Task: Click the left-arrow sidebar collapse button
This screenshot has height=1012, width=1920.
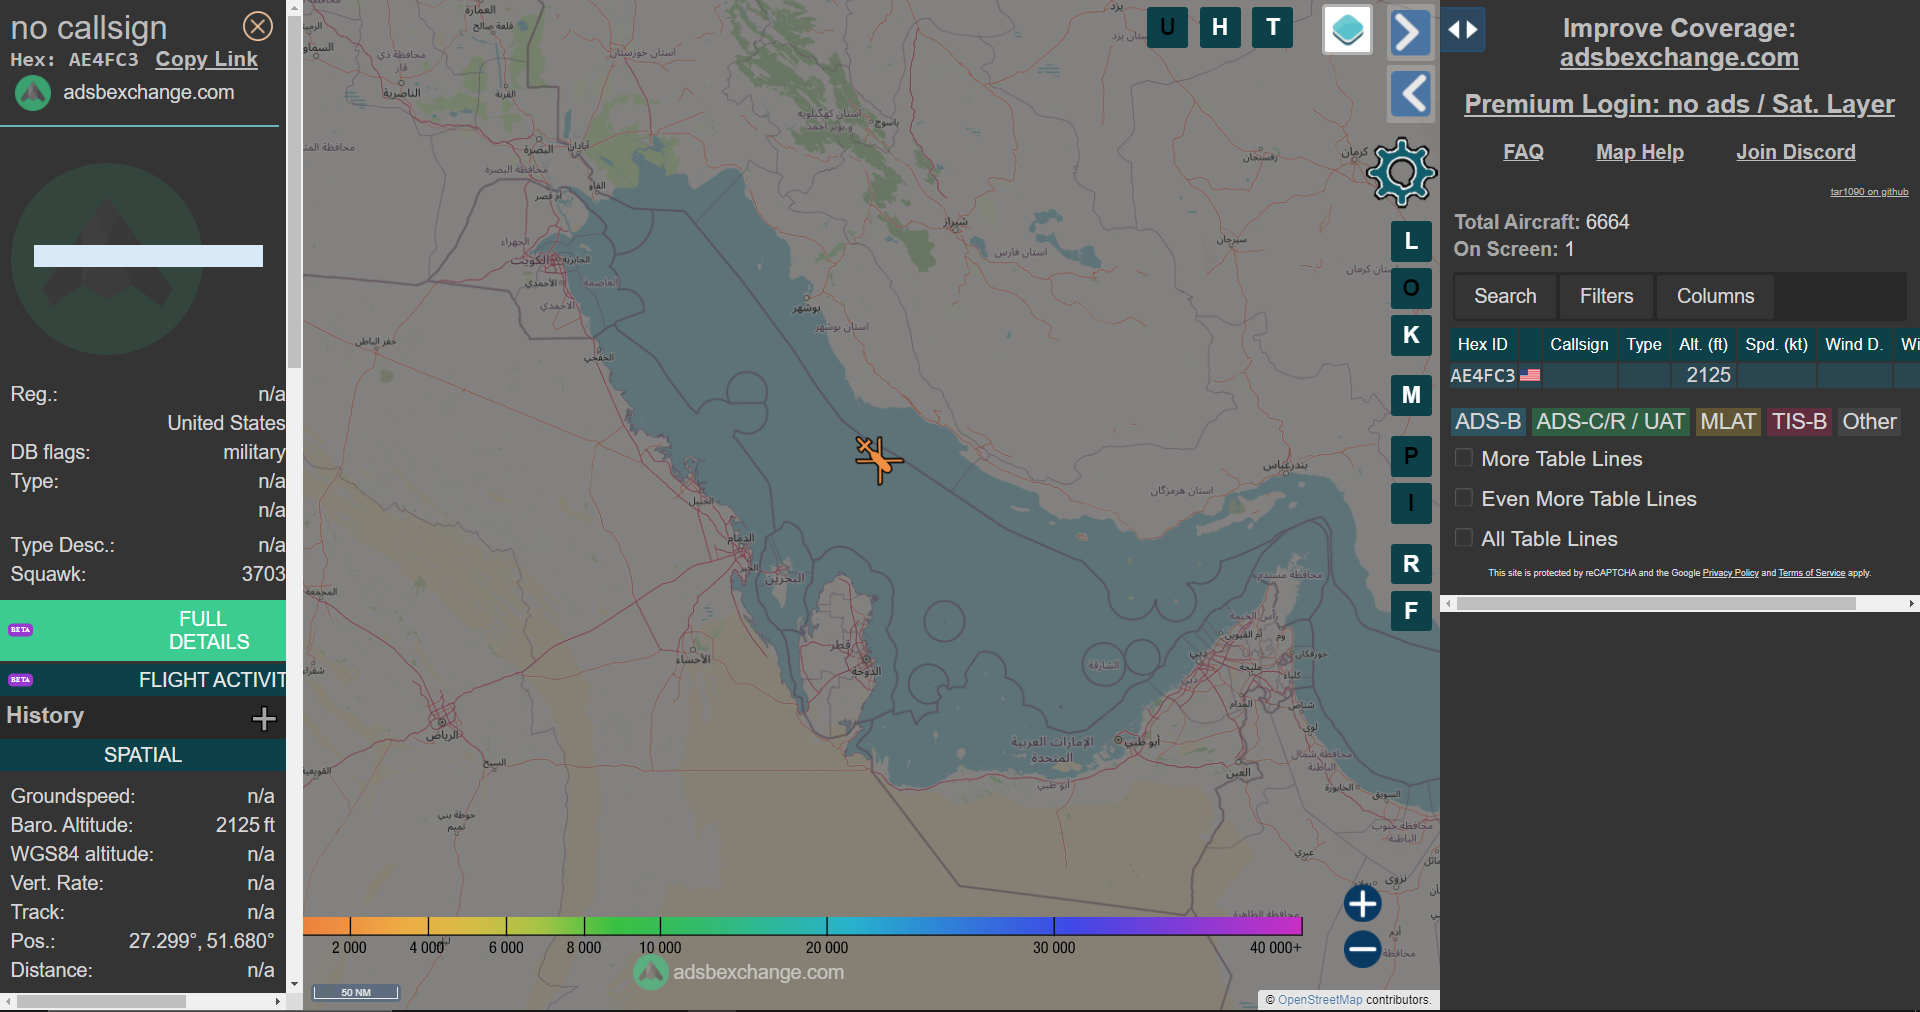Action: [x=1411, y=95]
